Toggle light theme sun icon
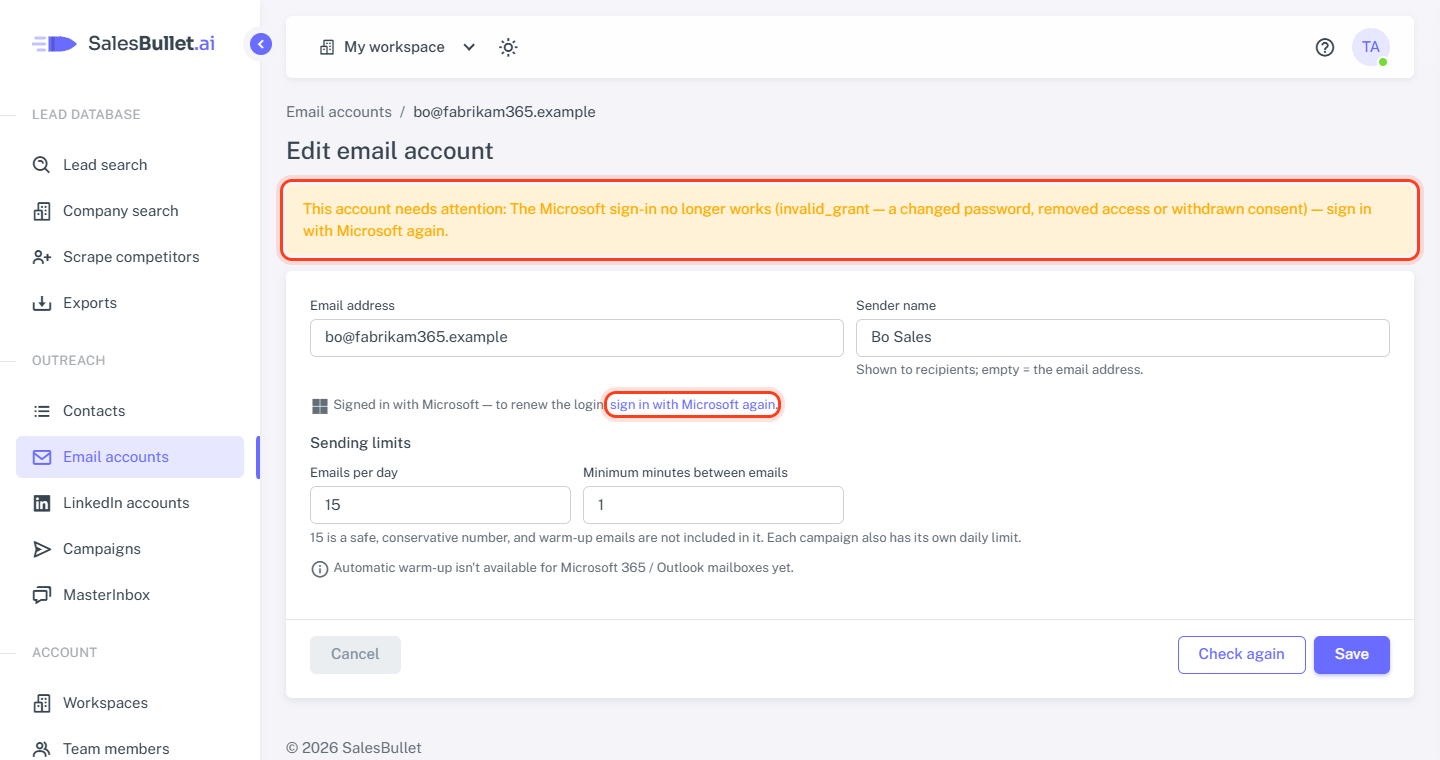This screenshot has height=760, width=1440. pos(508,47)
